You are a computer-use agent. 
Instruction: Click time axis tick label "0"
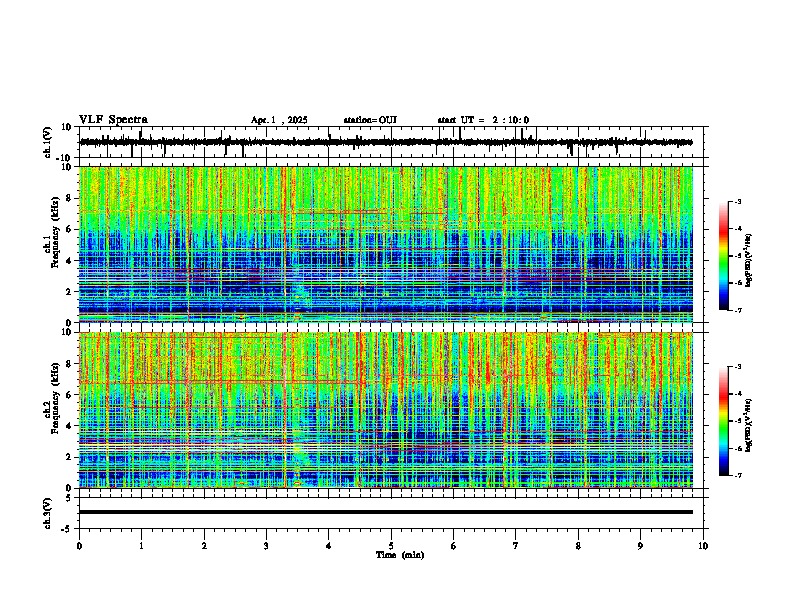tap(79, 546)
